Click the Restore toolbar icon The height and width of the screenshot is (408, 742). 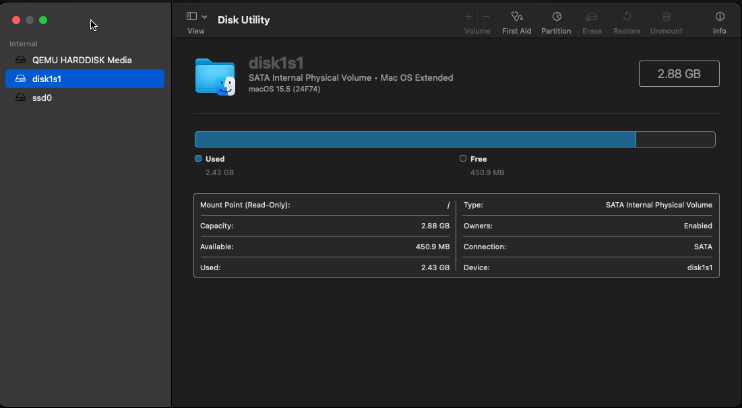coord(627,17)
